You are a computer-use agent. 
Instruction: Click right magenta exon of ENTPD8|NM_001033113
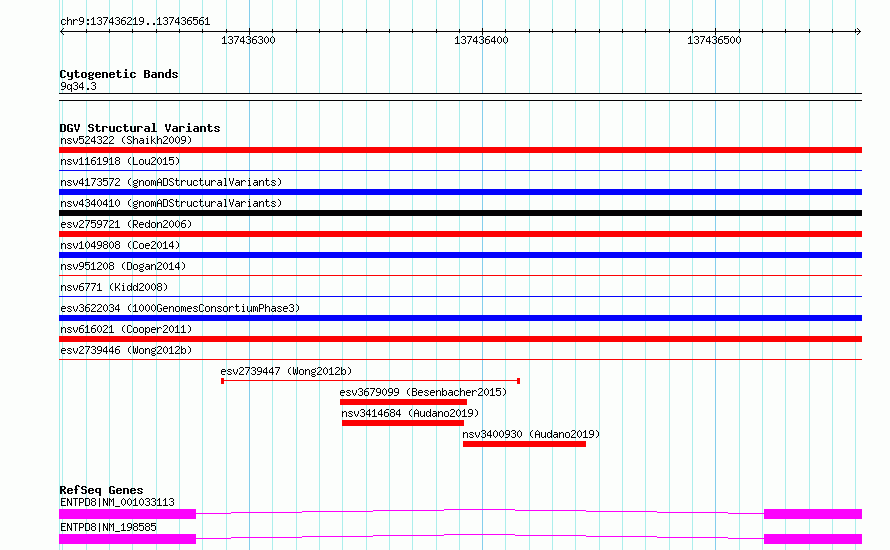(x=813, y=514)
